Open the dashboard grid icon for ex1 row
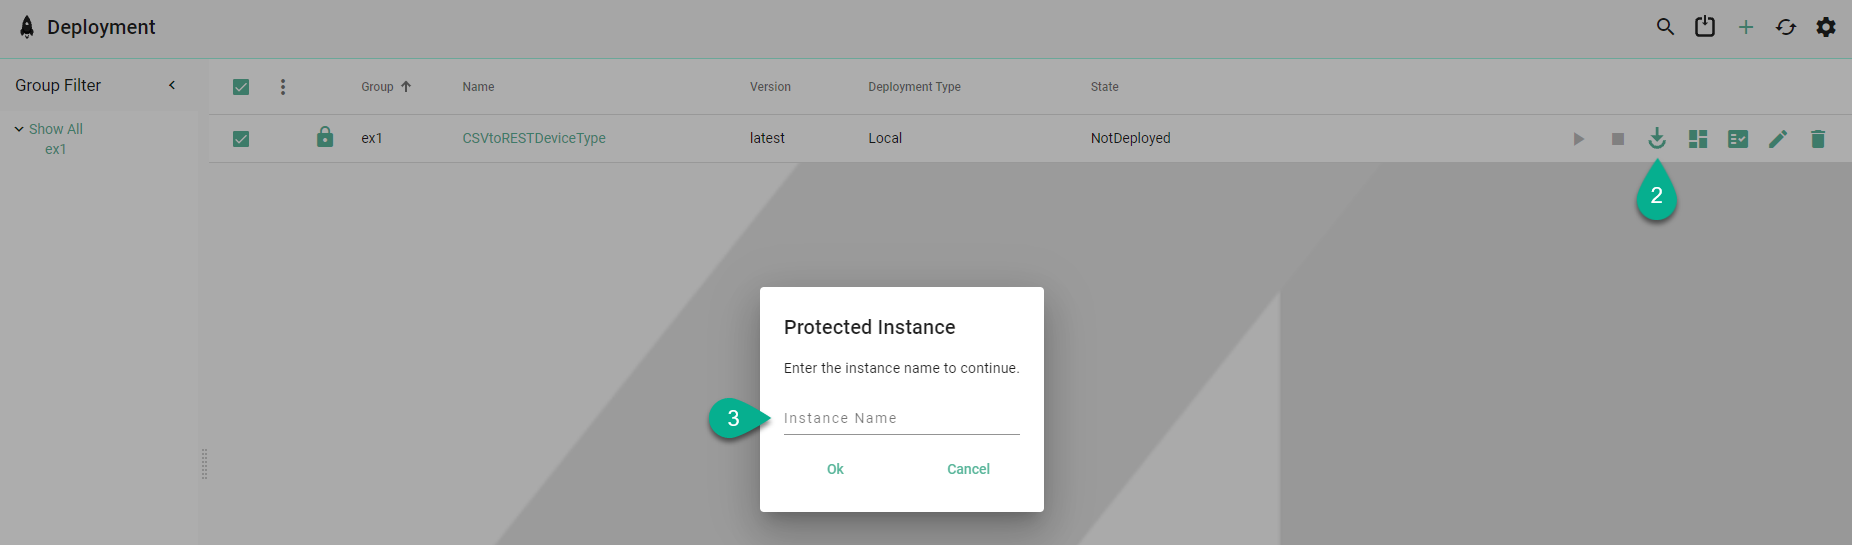 tap(1698, 139)
